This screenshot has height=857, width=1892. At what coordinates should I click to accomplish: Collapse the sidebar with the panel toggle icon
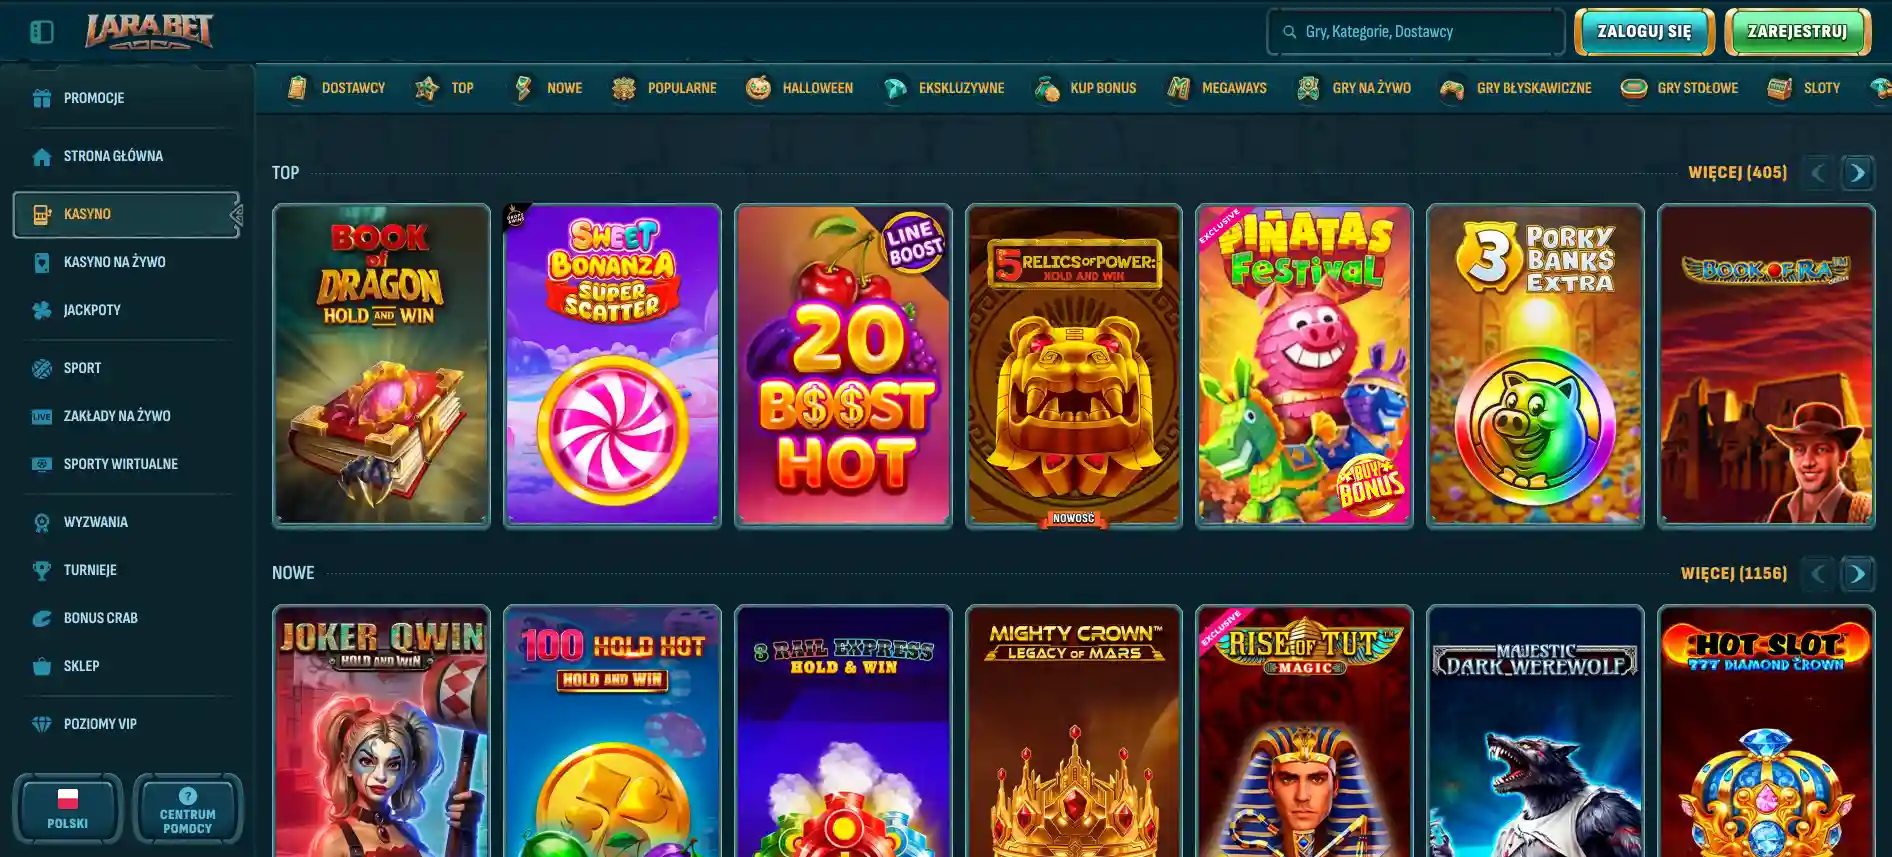(x=42, y=32)
